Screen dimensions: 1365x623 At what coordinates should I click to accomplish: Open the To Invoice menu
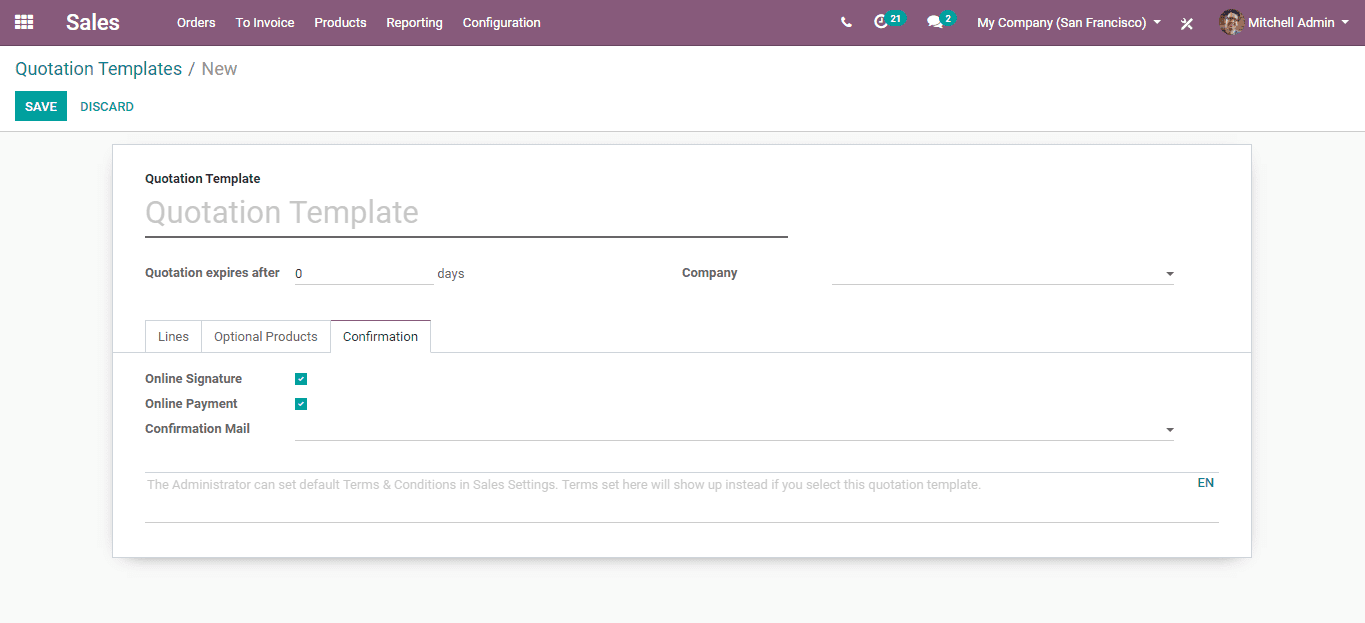point(265,22)
